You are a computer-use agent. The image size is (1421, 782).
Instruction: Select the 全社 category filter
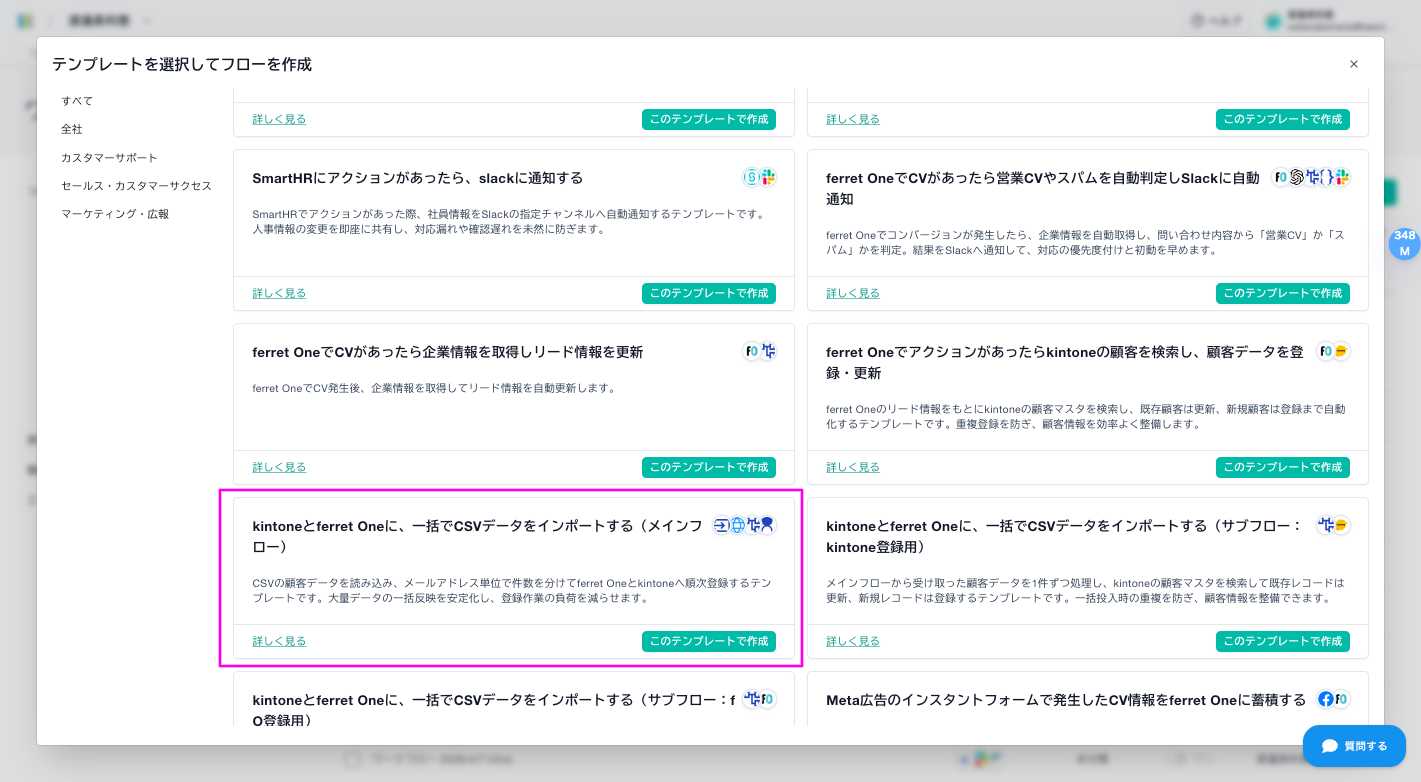pyautogui.click(x=72, y=129)
